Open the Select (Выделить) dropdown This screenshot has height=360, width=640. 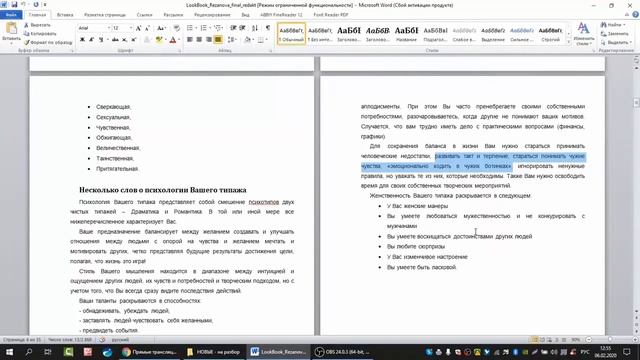tap(616, 42)
